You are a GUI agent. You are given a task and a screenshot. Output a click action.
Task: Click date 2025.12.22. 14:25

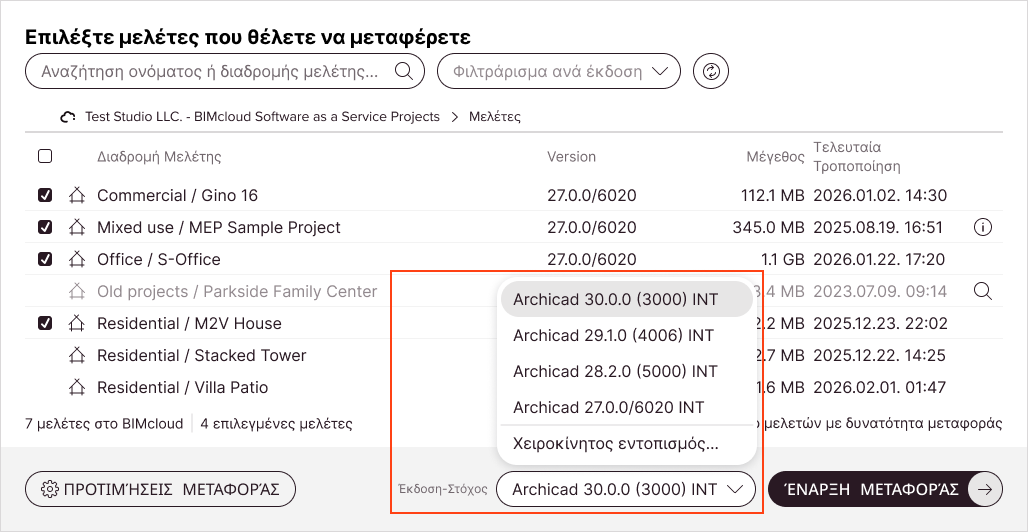coord(880,356)
